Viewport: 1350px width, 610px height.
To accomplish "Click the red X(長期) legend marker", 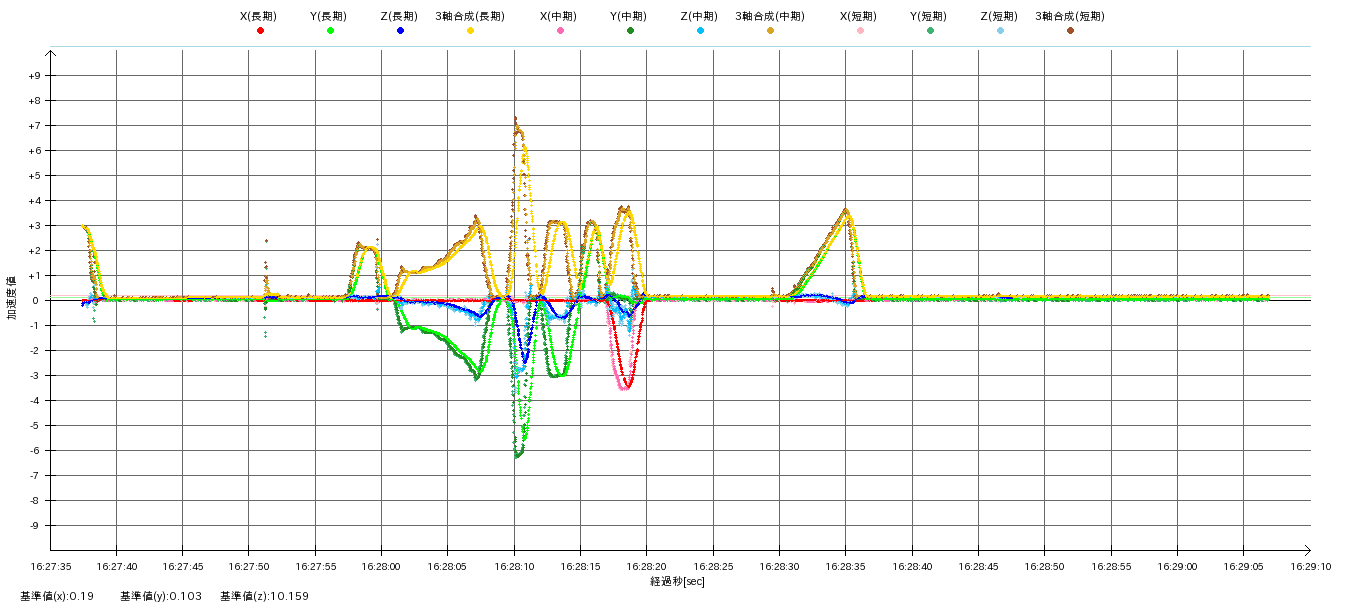I will [260, 31].
